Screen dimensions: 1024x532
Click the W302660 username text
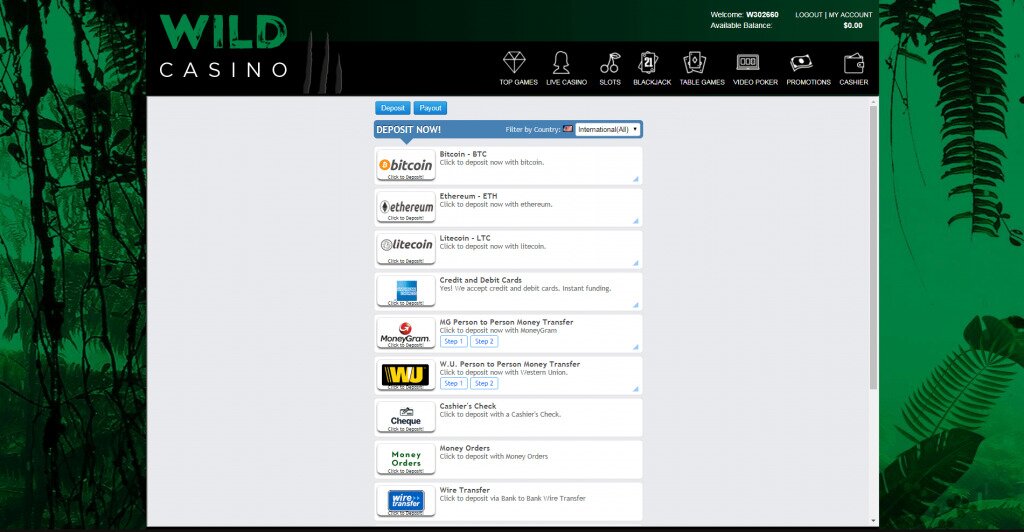point(762,14)
